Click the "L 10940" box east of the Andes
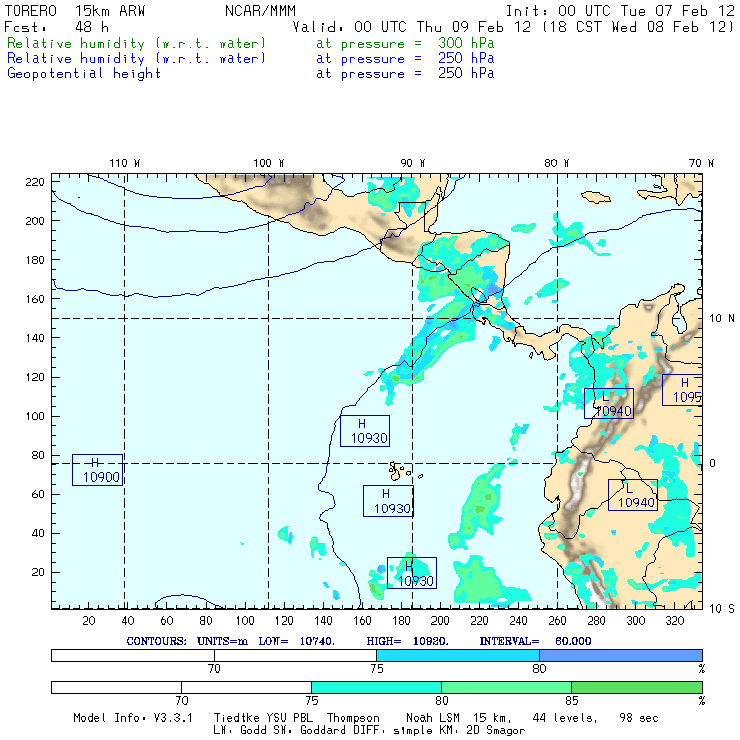The width and height of the screenshot is (740, 740). [632, 495]
